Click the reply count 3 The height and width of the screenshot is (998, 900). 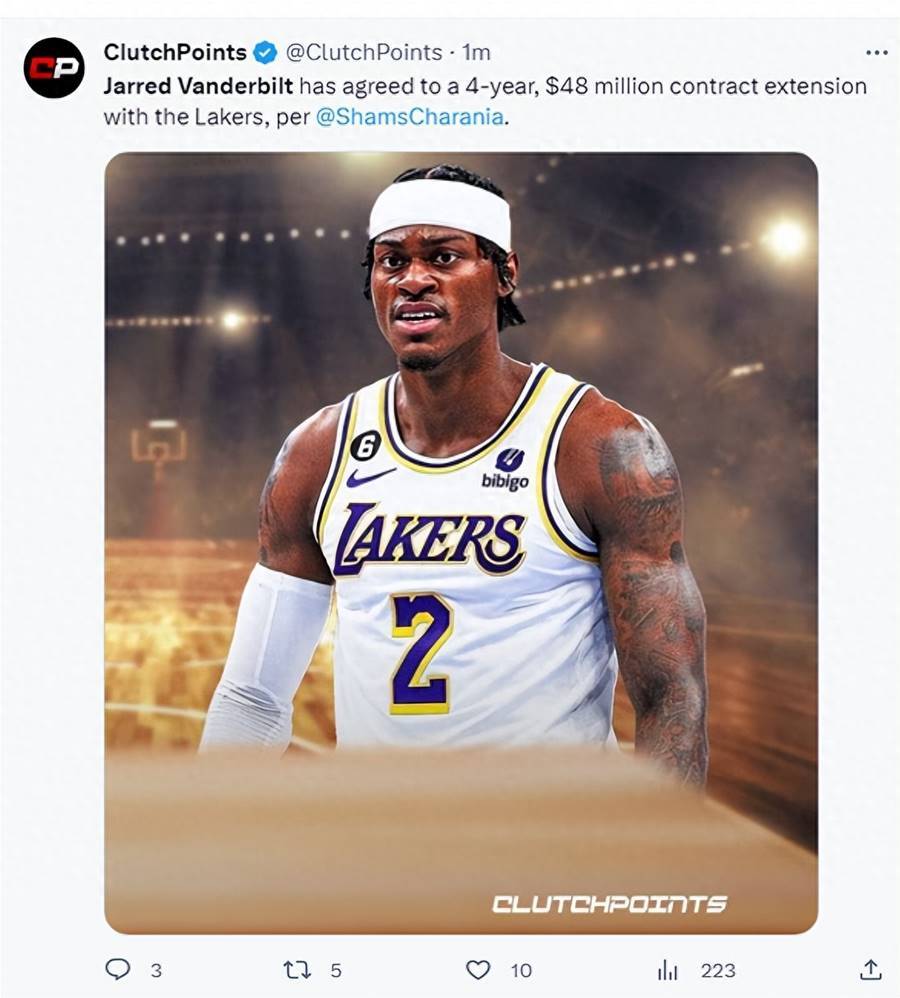156,970
